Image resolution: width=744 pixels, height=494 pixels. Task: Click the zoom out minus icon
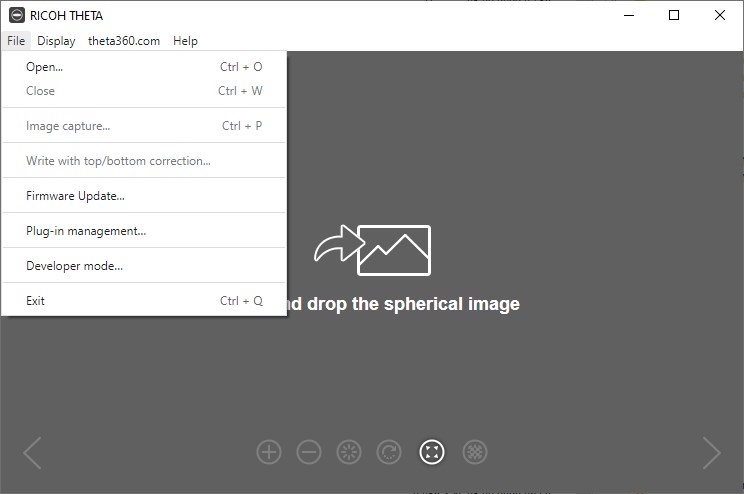[309, 452]
